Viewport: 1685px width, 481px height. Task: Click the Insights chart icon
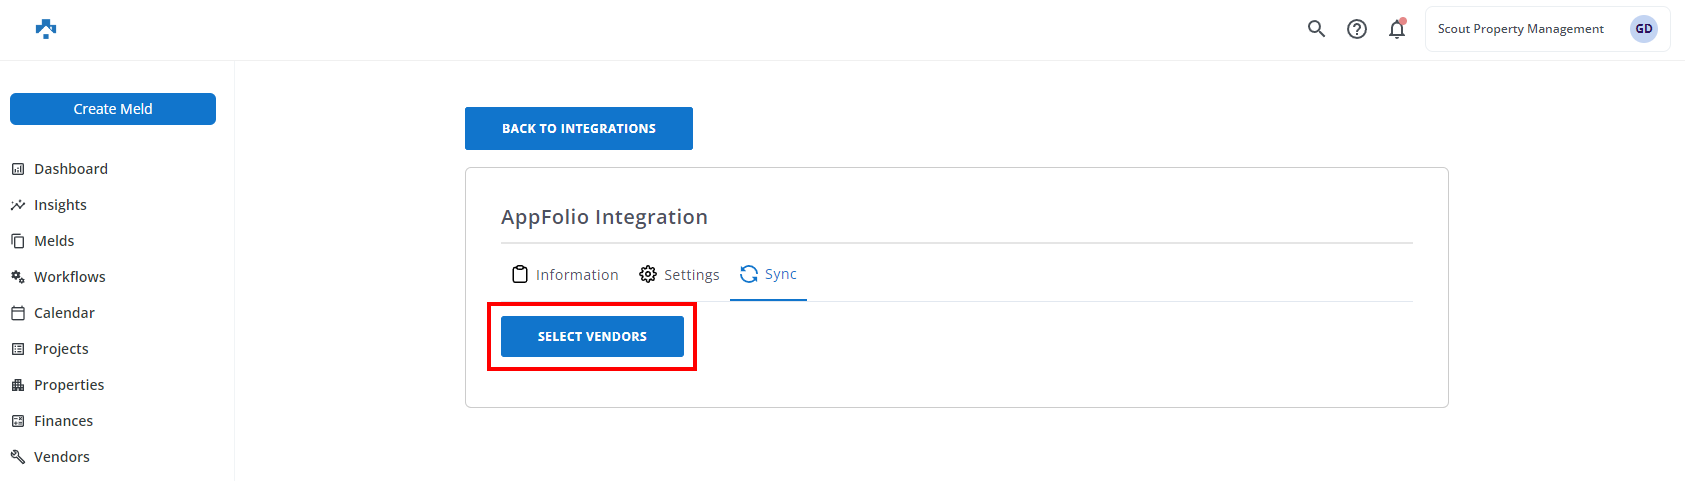[18, 205]
